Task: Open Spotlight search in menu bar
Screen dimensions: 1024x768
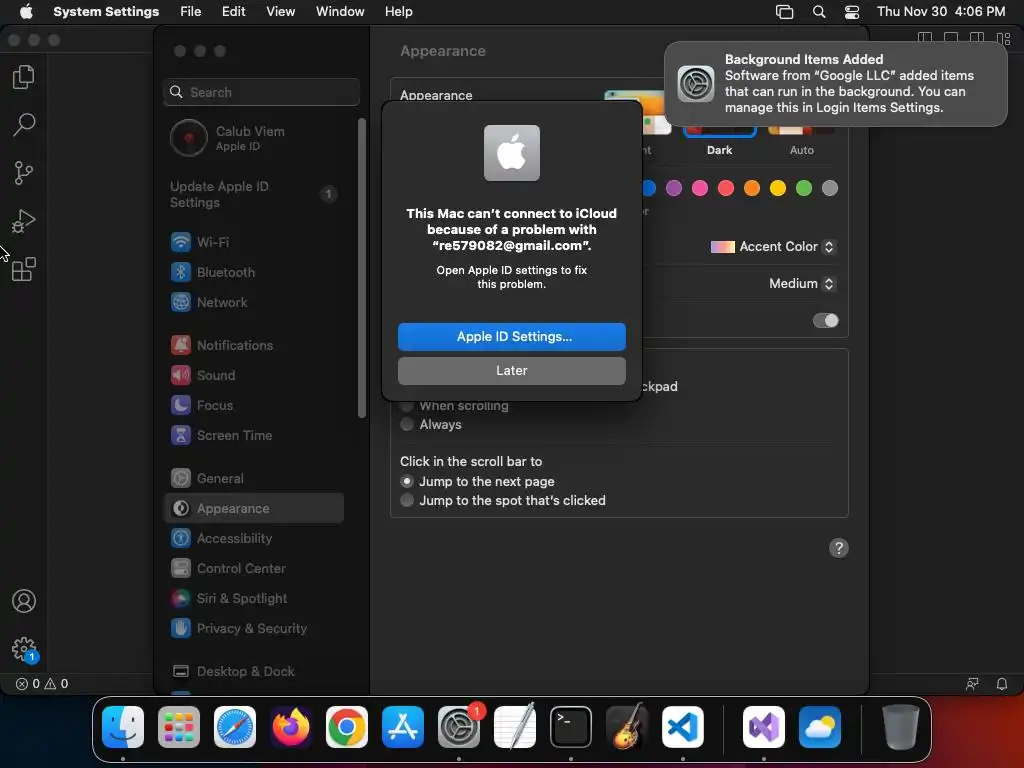Action: pyautogui.click(x=818, y=12)
